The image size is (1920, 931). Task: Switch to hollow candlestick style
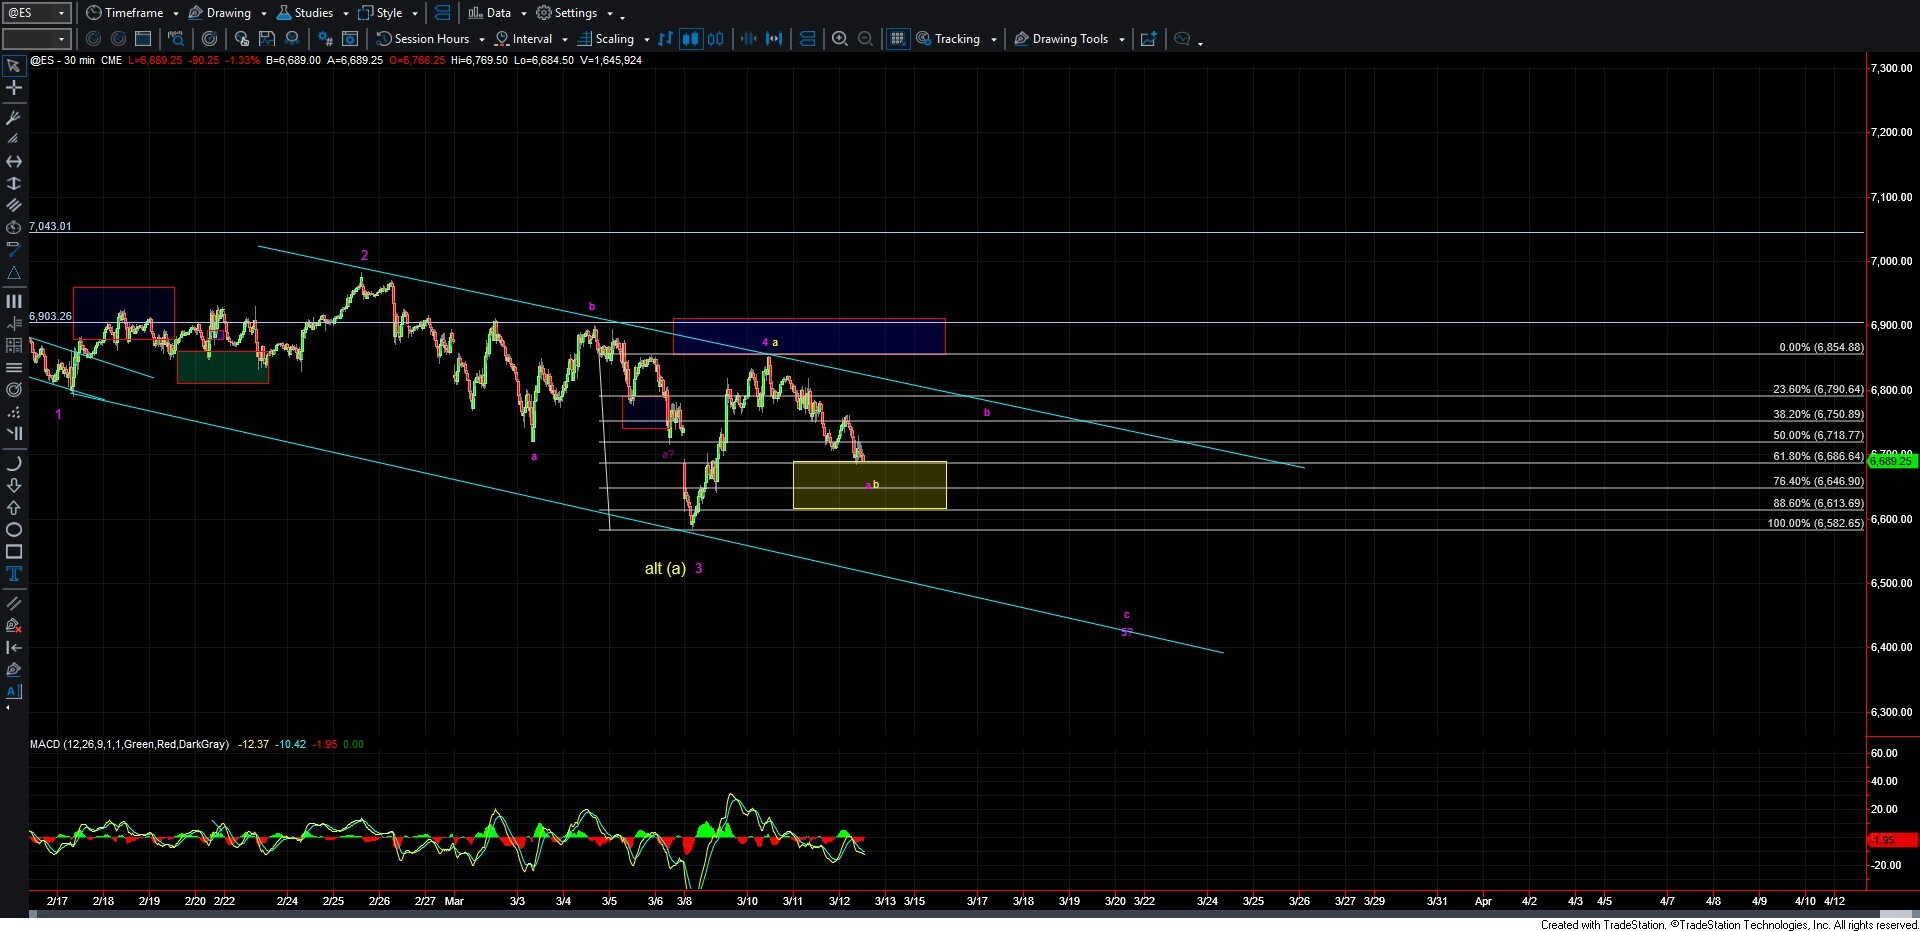(x=715, y=39)
